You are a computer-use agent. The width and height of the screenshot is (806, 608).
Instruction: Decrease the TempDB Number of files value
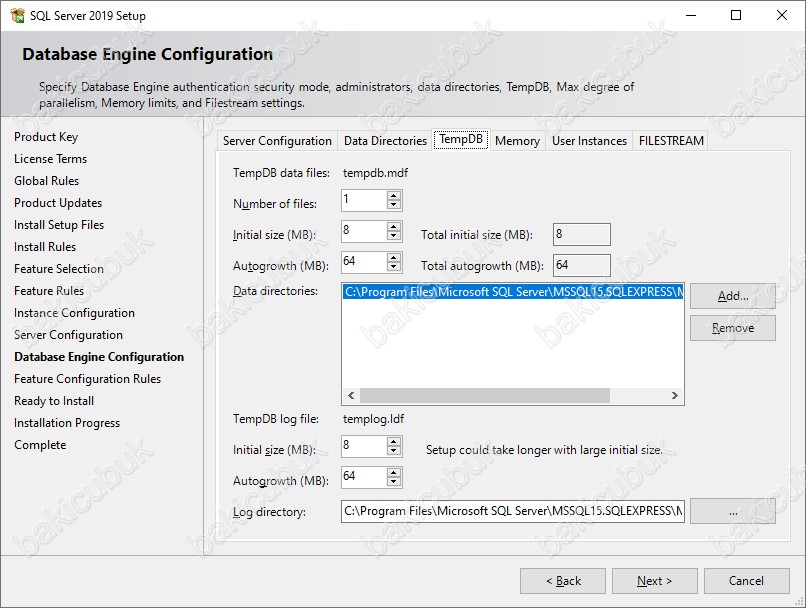click(x=394, y=205)
